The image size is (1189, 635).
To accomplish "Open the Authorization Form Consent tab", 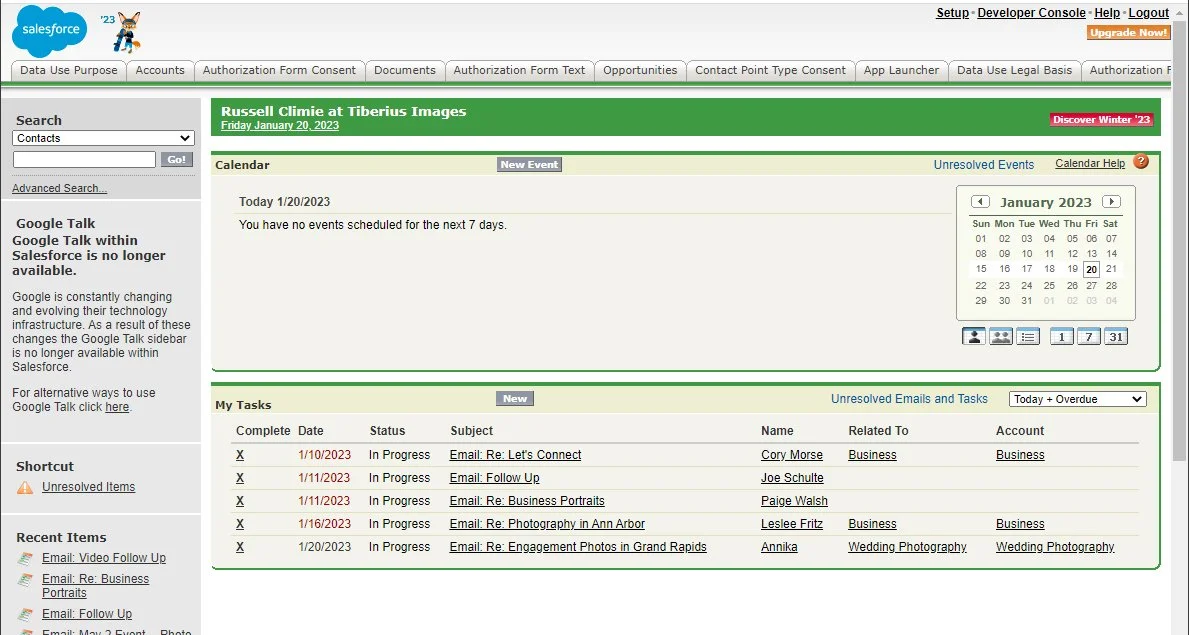I will coord(279,70).
